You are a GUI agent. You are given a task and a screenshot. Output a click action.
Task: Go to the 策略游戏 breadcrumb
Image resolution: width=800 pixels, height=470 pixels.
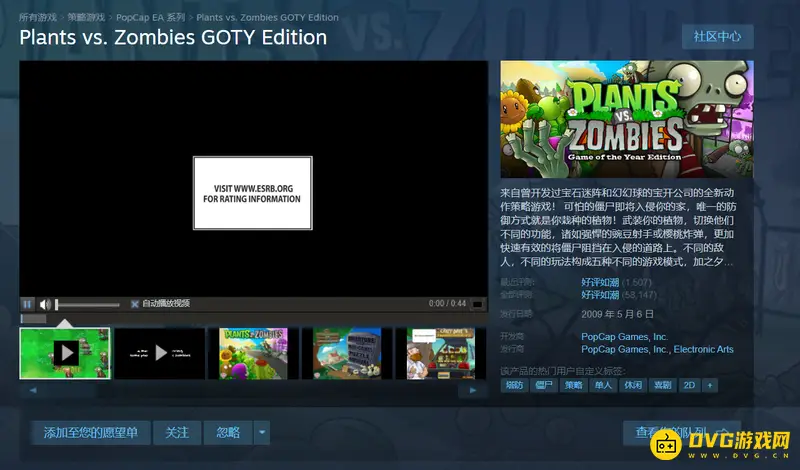point(87,17)
